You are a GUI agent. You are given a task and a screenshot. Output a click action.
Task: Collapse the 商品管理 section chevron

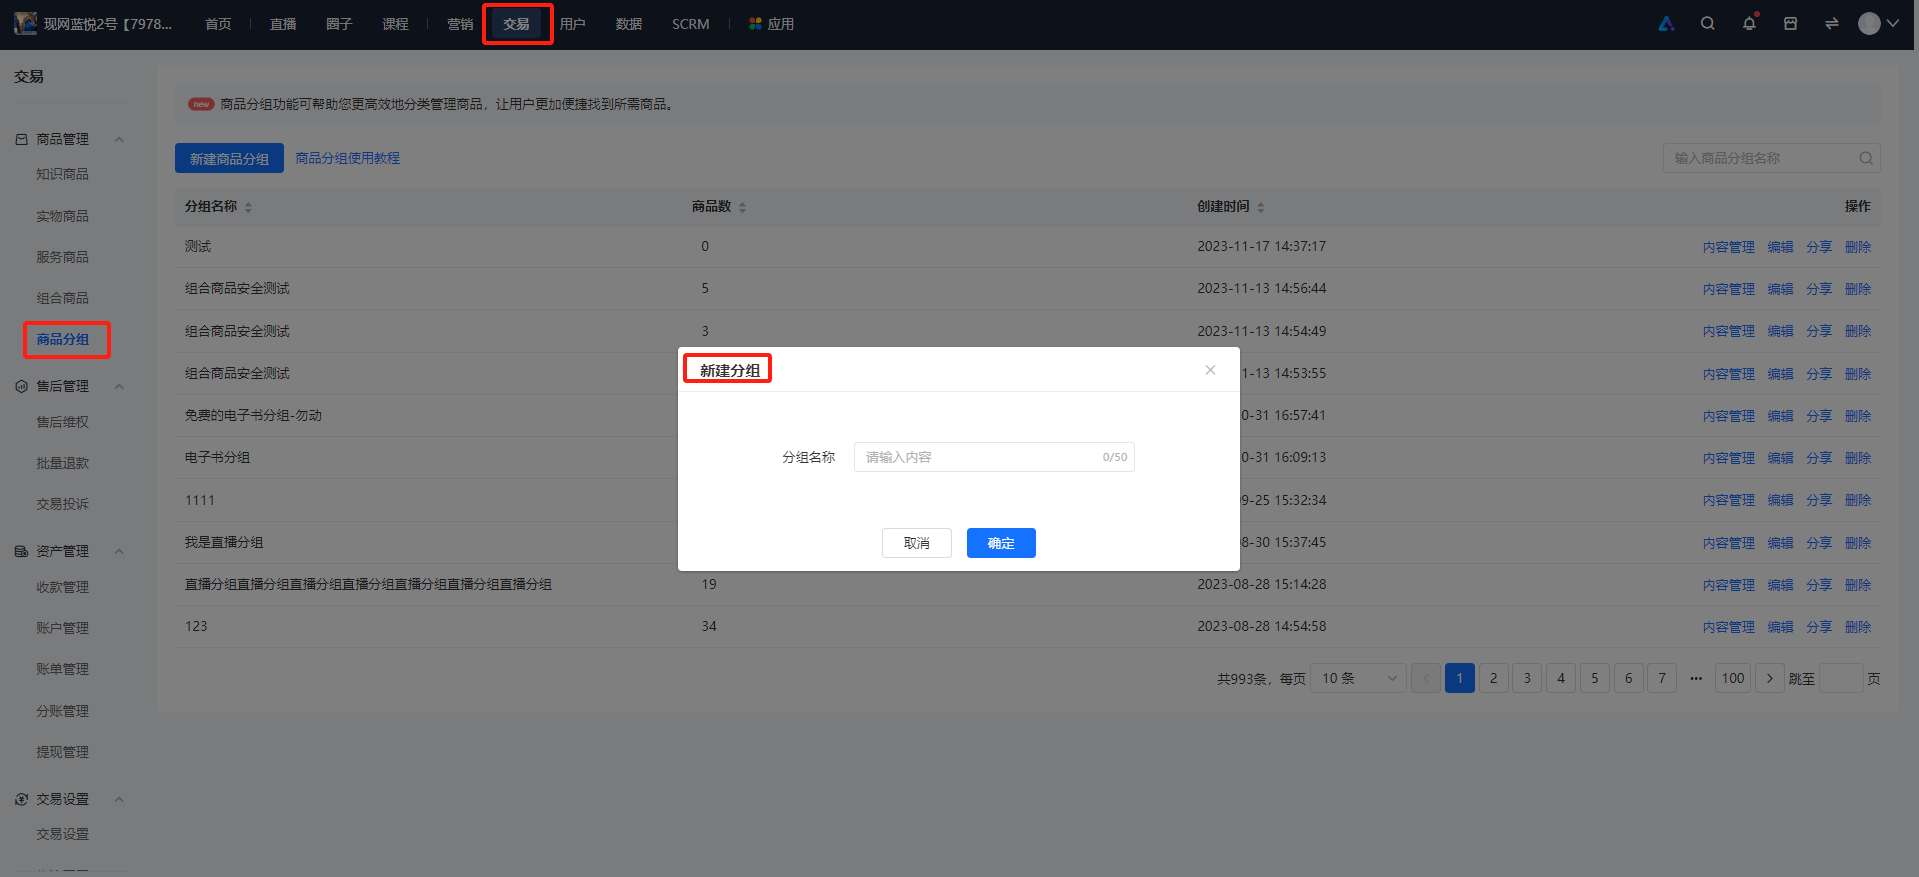click(119, 139)
